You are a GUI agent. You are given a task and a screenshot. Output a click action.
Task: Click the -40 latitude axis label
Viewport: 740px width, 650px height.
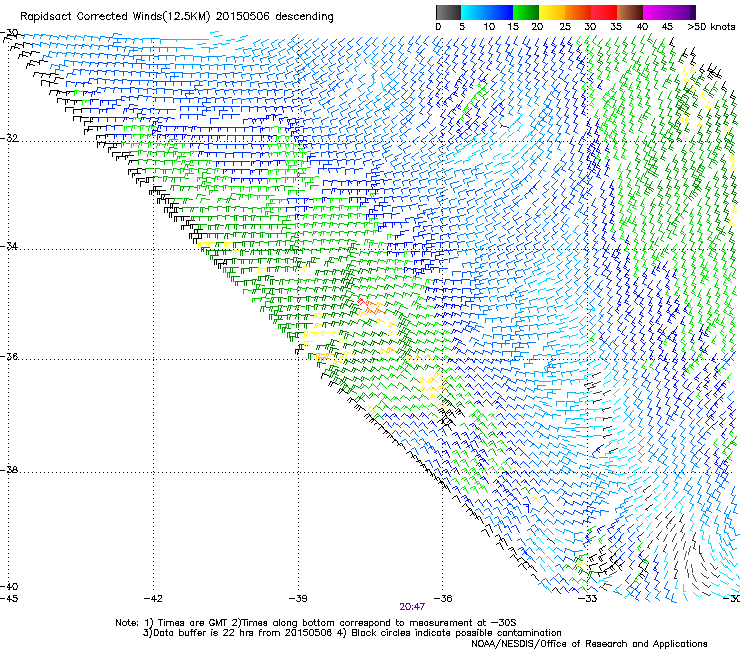click(x=9, y=586)
